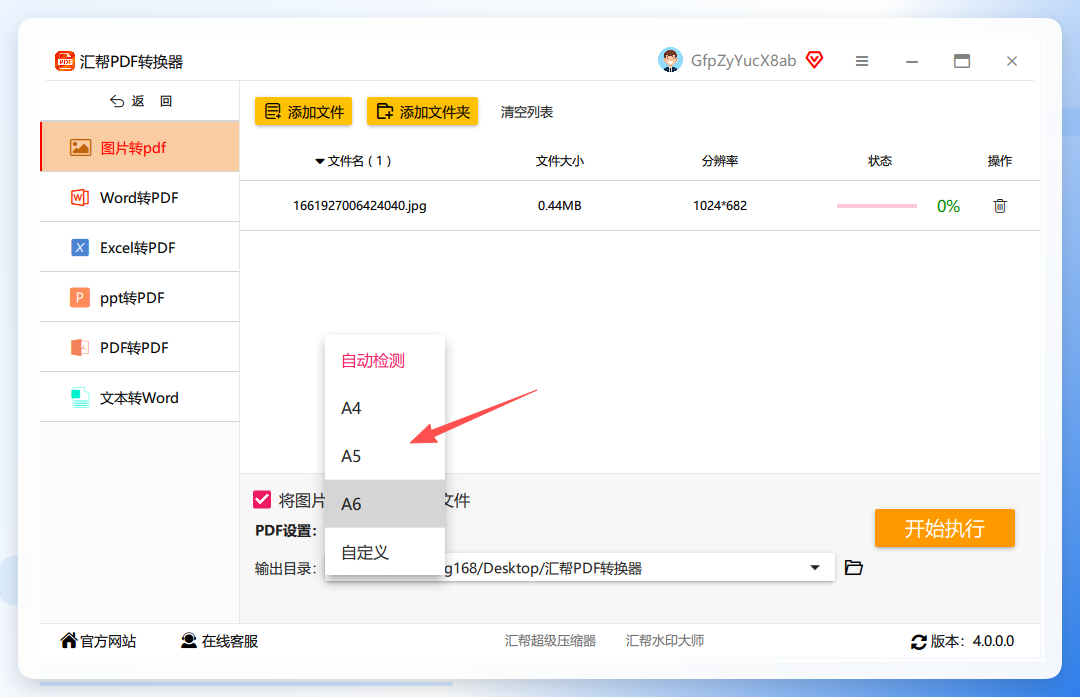Click the 添加文件夹 button
This screenshot has height=697, width=1080.
(423, 112)
